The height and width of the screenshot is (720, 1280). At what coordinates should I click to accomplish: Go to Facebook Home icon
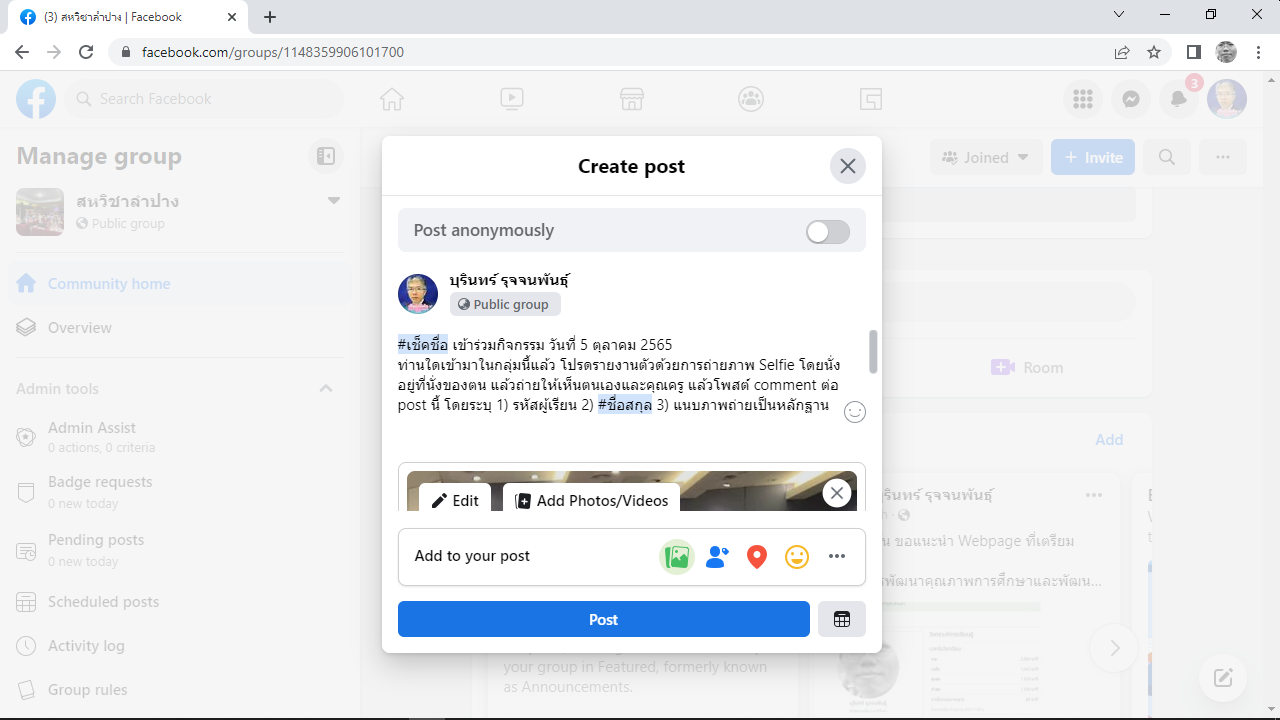tap(391, 99)
